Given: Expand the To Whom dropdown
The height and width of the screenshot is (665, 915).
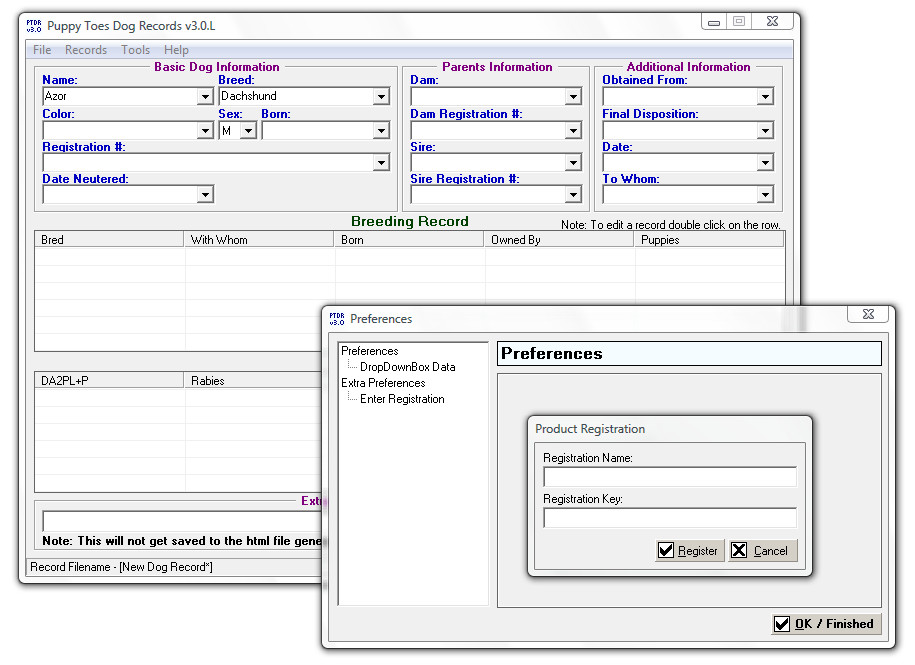Looking at the screenshot, I should (765, 194).
